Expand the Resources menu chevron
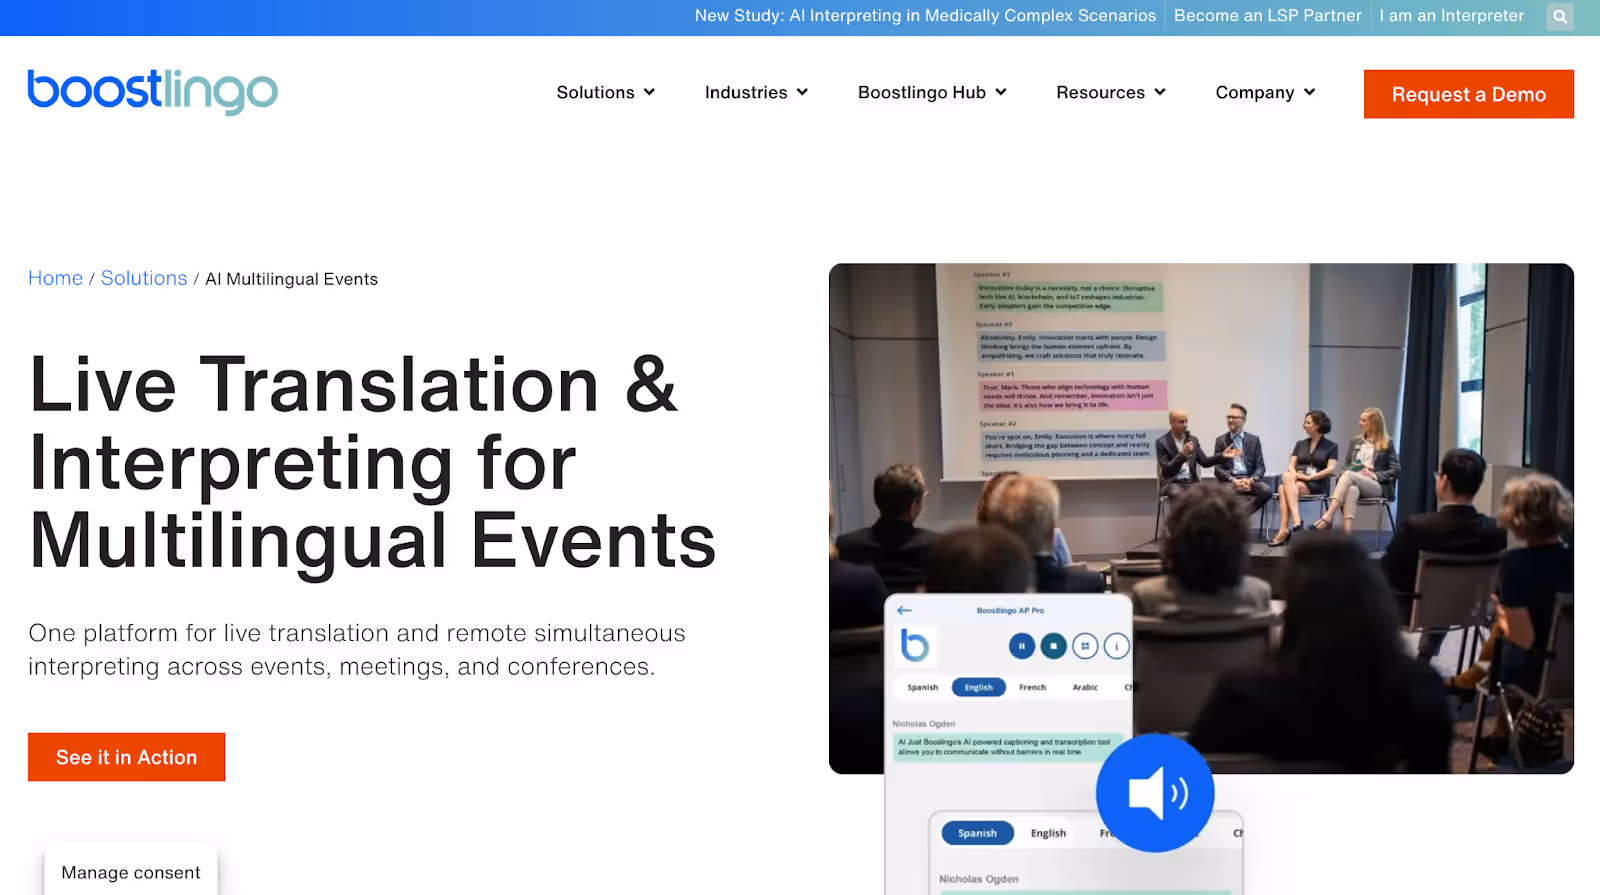 [x=1160, y=92]
